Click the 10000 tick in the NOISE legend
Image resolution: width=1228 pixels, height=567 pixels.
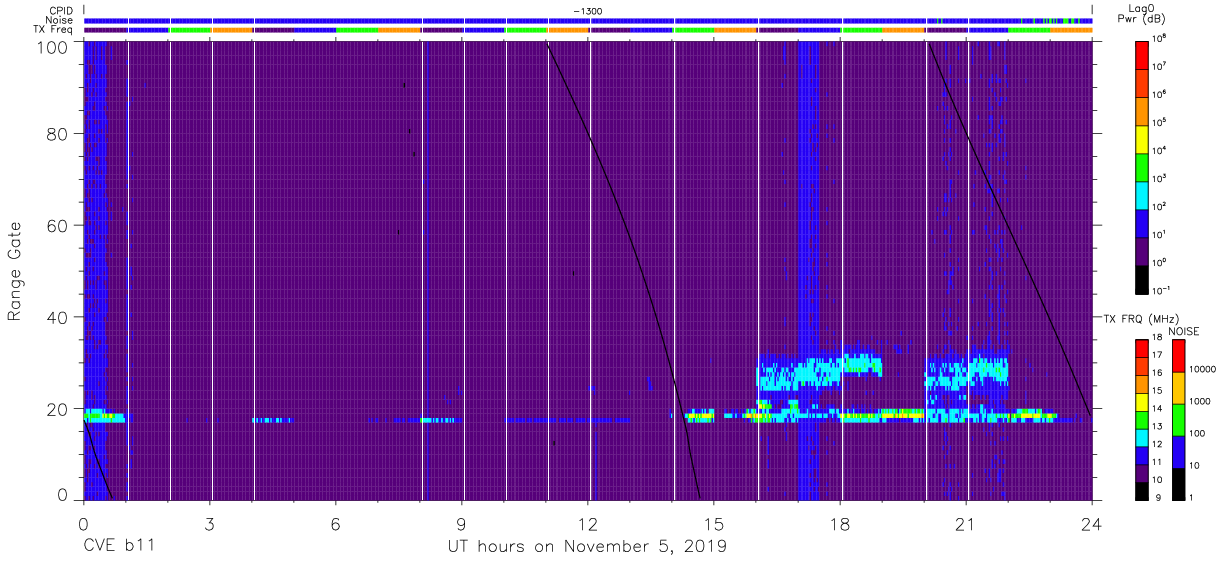point(1203,369)
